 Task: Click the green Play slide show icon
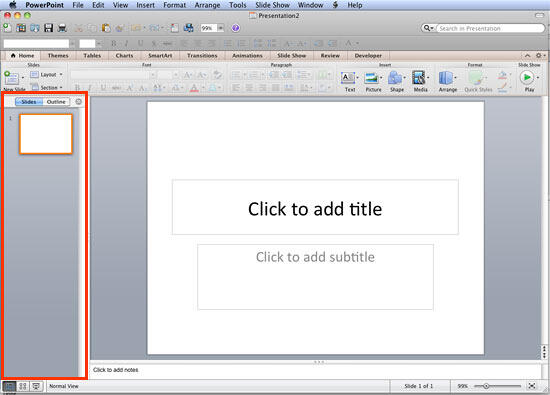(x=526, y=78)
